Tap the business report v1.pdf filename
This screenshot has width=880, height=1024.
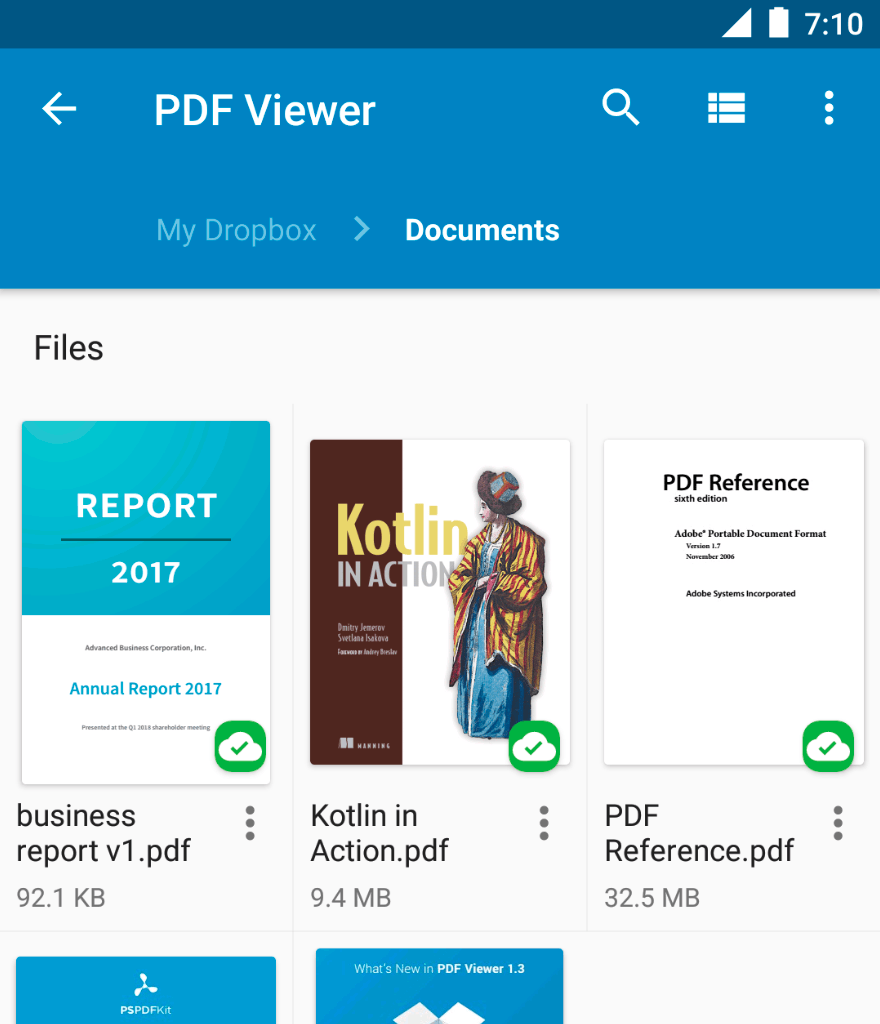pyautogui.click(x=104, y=833)
